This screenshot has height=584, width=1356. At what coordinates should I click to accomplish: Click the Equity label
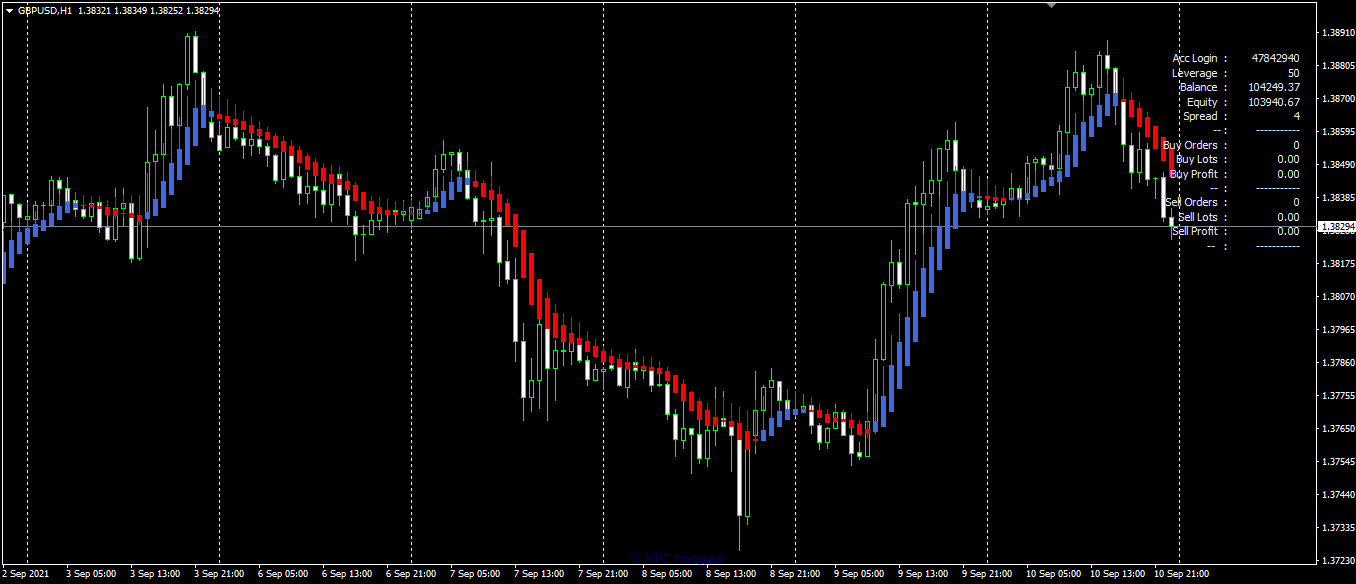[1202, 102]
